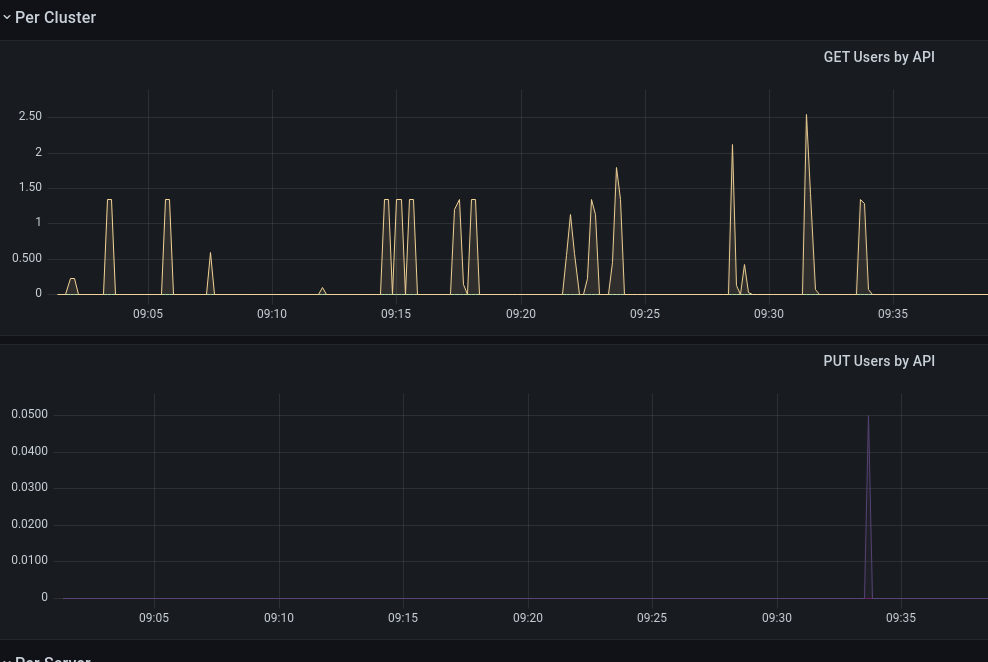Click the small GET Users bump near 09:12
This screenshot has height=662, width=988.
tap(322, 290)
